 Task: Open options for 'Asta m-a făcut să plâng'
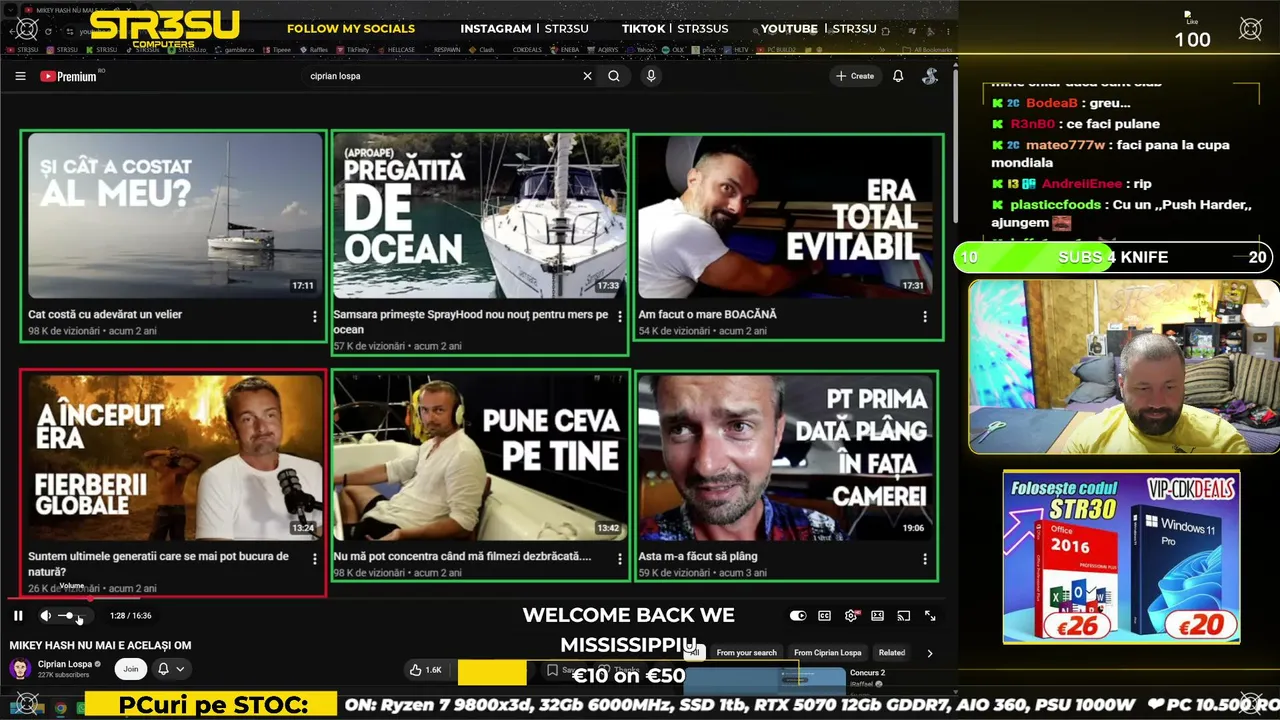click(925, 559)
